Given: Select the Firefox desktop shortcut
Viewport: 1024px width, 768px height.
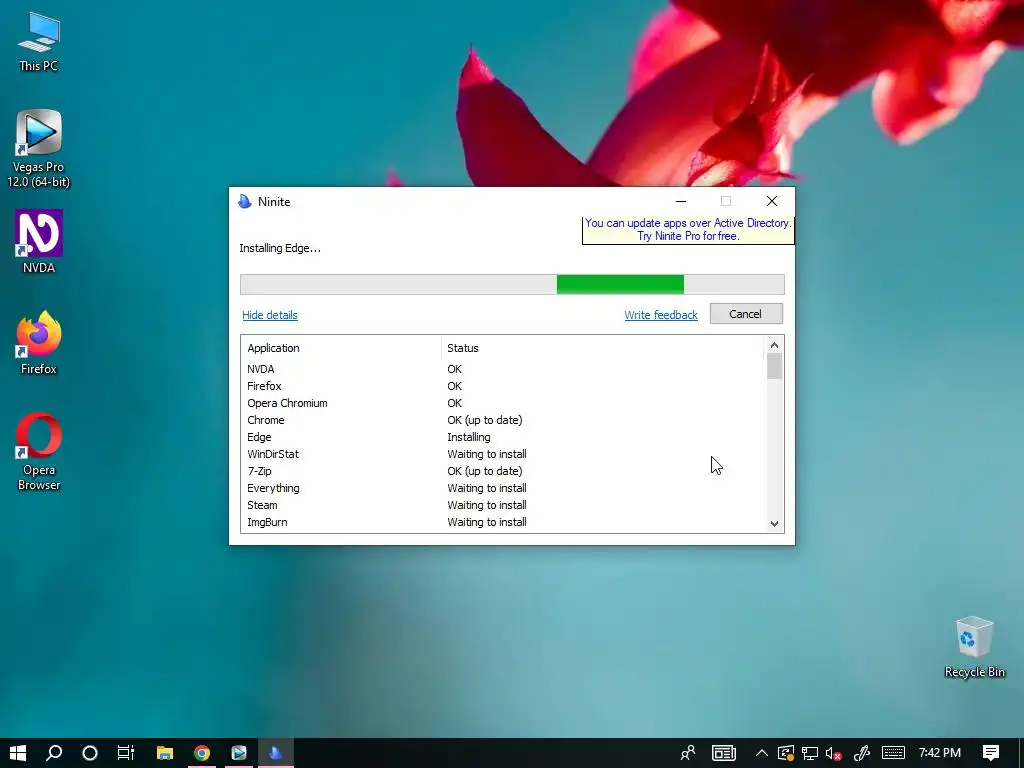Looking at the screenshot, I should 39,343.
